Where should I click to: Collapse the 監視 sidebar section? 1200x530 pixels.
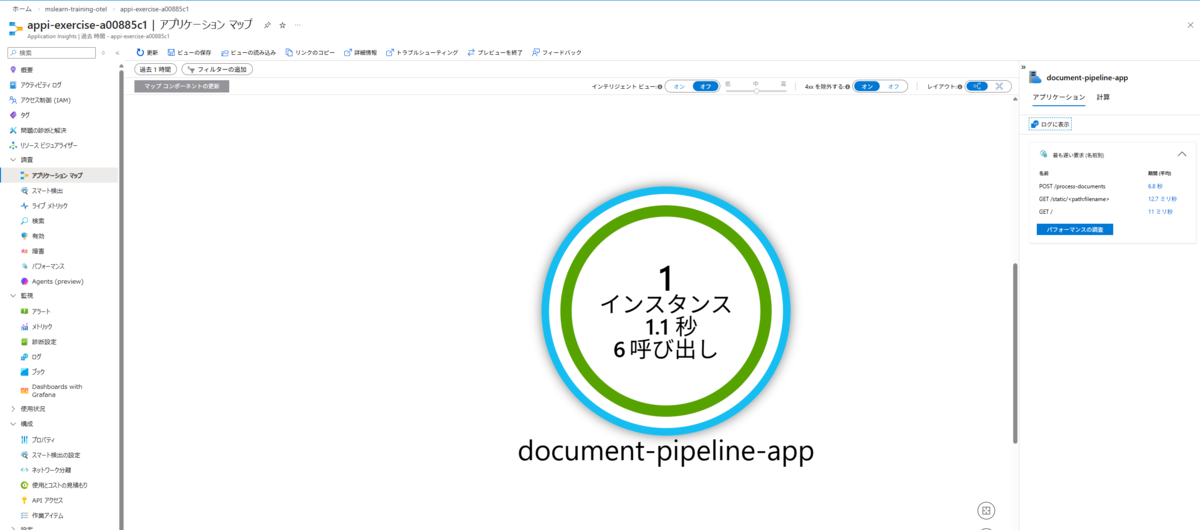[13, 296]
